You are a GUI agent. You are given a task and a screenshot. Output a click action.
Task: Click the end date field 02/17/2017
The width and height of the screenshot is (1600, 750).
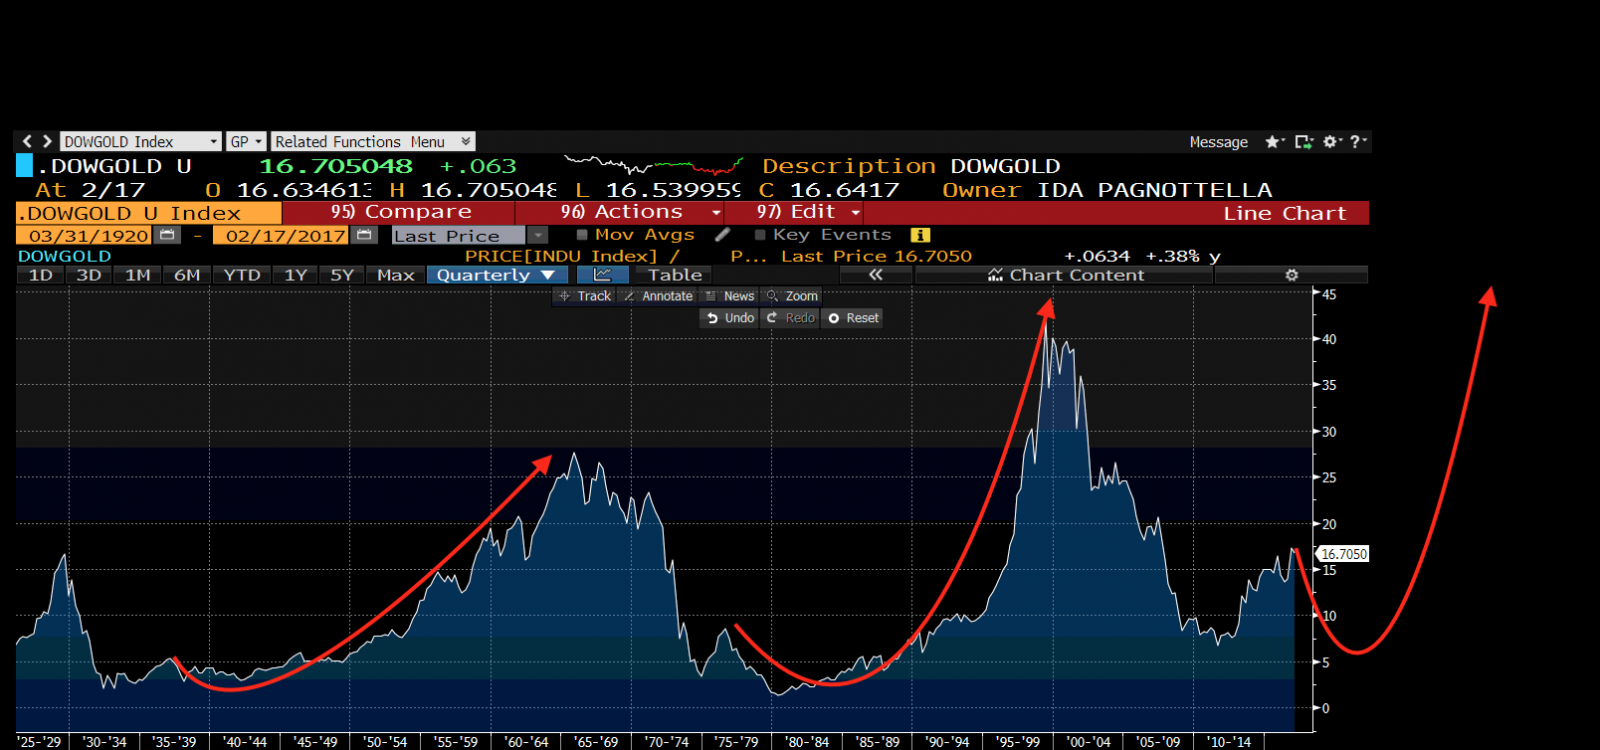click(x=284, y=235)
